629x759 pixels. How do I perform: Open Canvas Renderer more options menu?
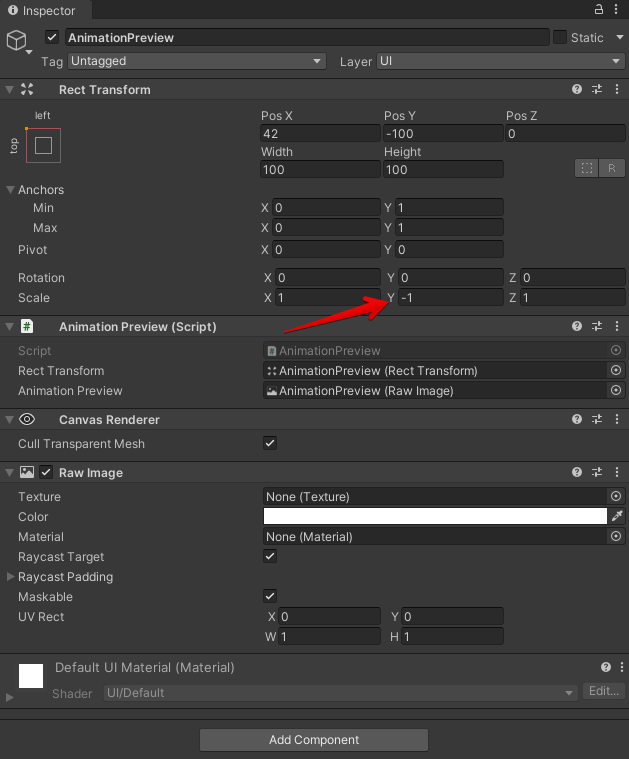coord(617,419)
